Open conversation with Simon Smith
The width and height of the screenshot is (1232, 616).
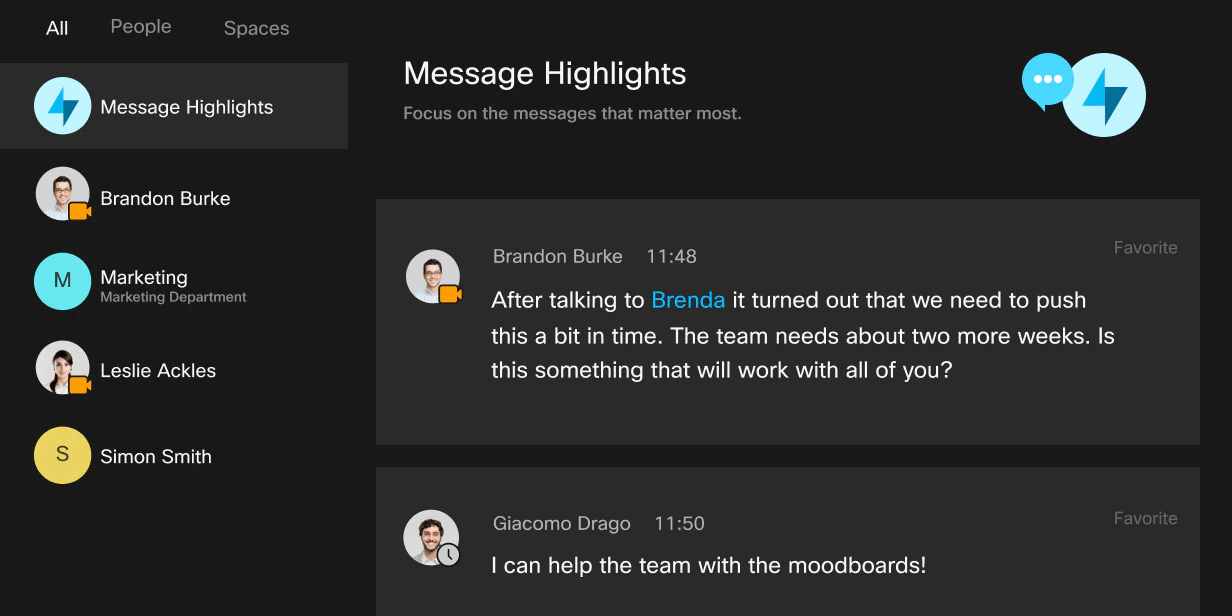tap(156, 456)
